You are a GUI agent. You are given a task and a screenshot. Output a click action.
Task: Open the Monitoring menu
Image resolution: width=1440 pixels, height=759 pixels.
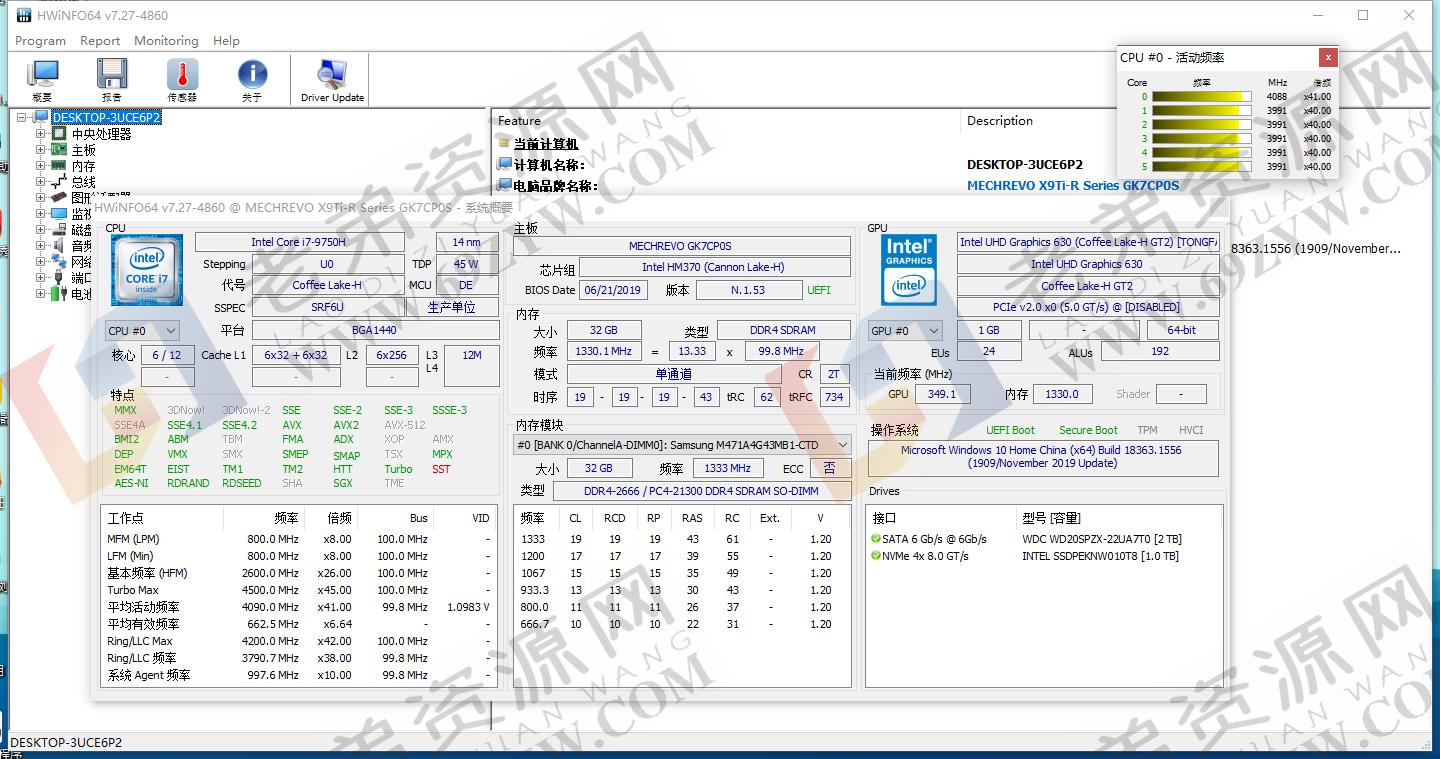click(x=166, y=41)
